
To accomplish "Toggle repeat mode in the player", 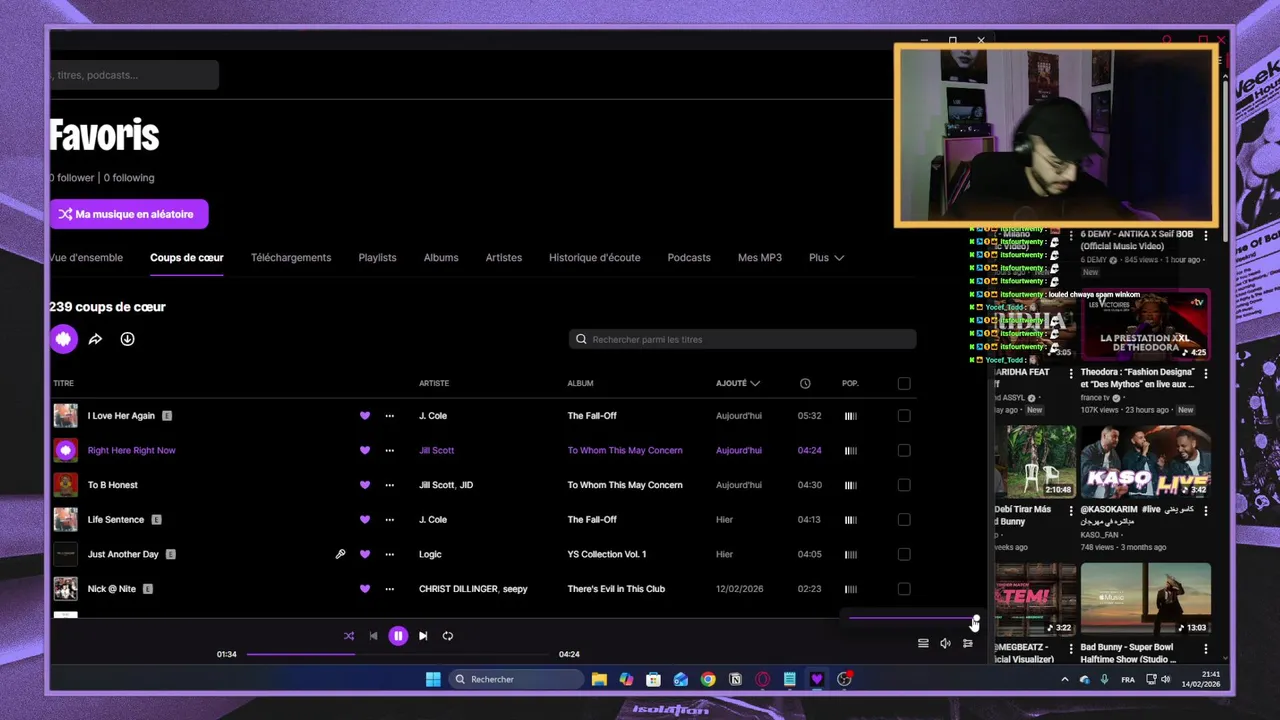I will coord(448,636).
